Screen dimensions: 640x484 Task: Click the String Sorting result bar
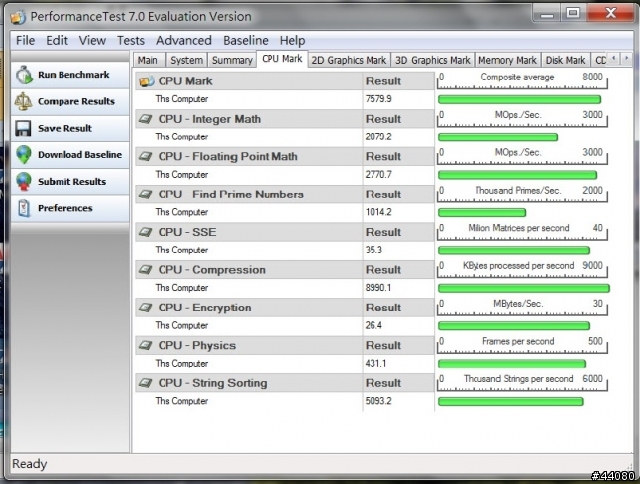click(511, 402)
